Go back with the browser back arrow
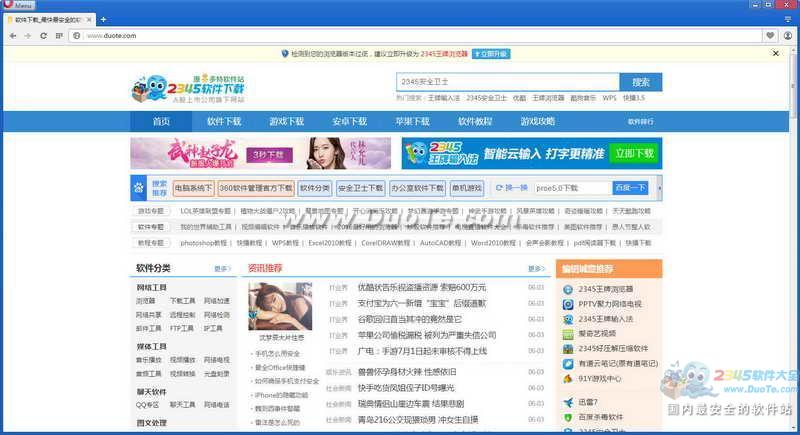800x435 pixels. 13,36
